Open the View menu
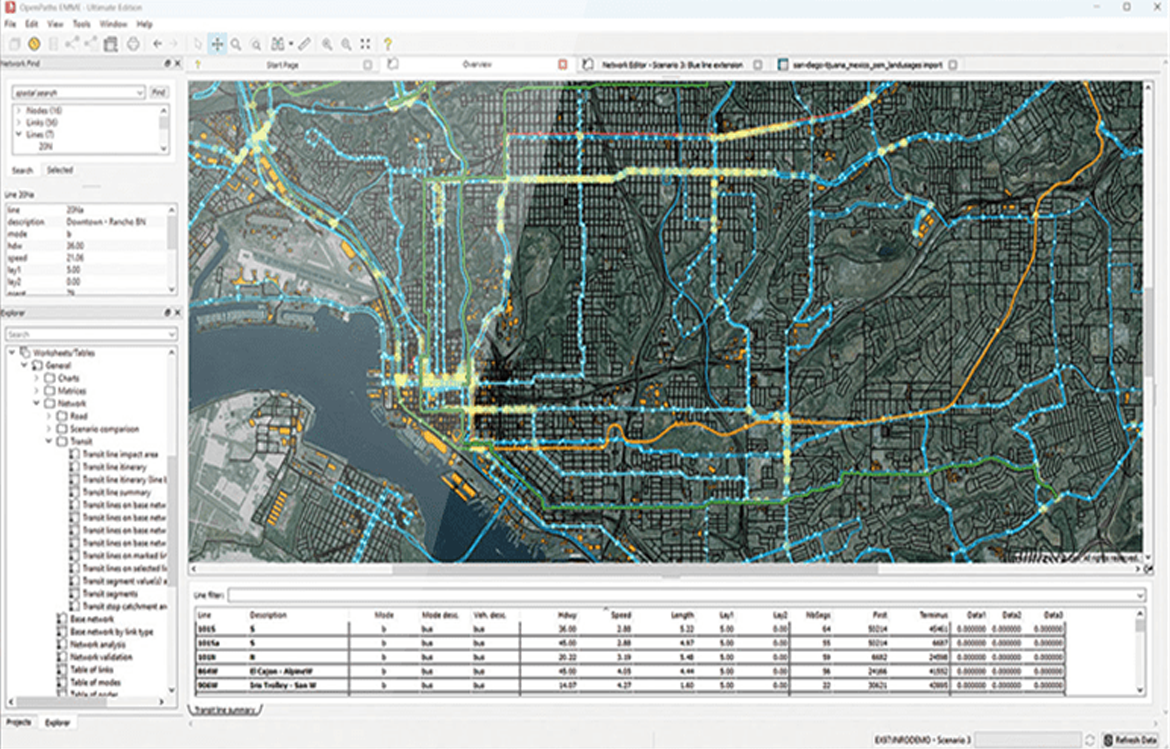Image resolution: width=1170 pixels, height=749 pixels. [x=55, y=24]
